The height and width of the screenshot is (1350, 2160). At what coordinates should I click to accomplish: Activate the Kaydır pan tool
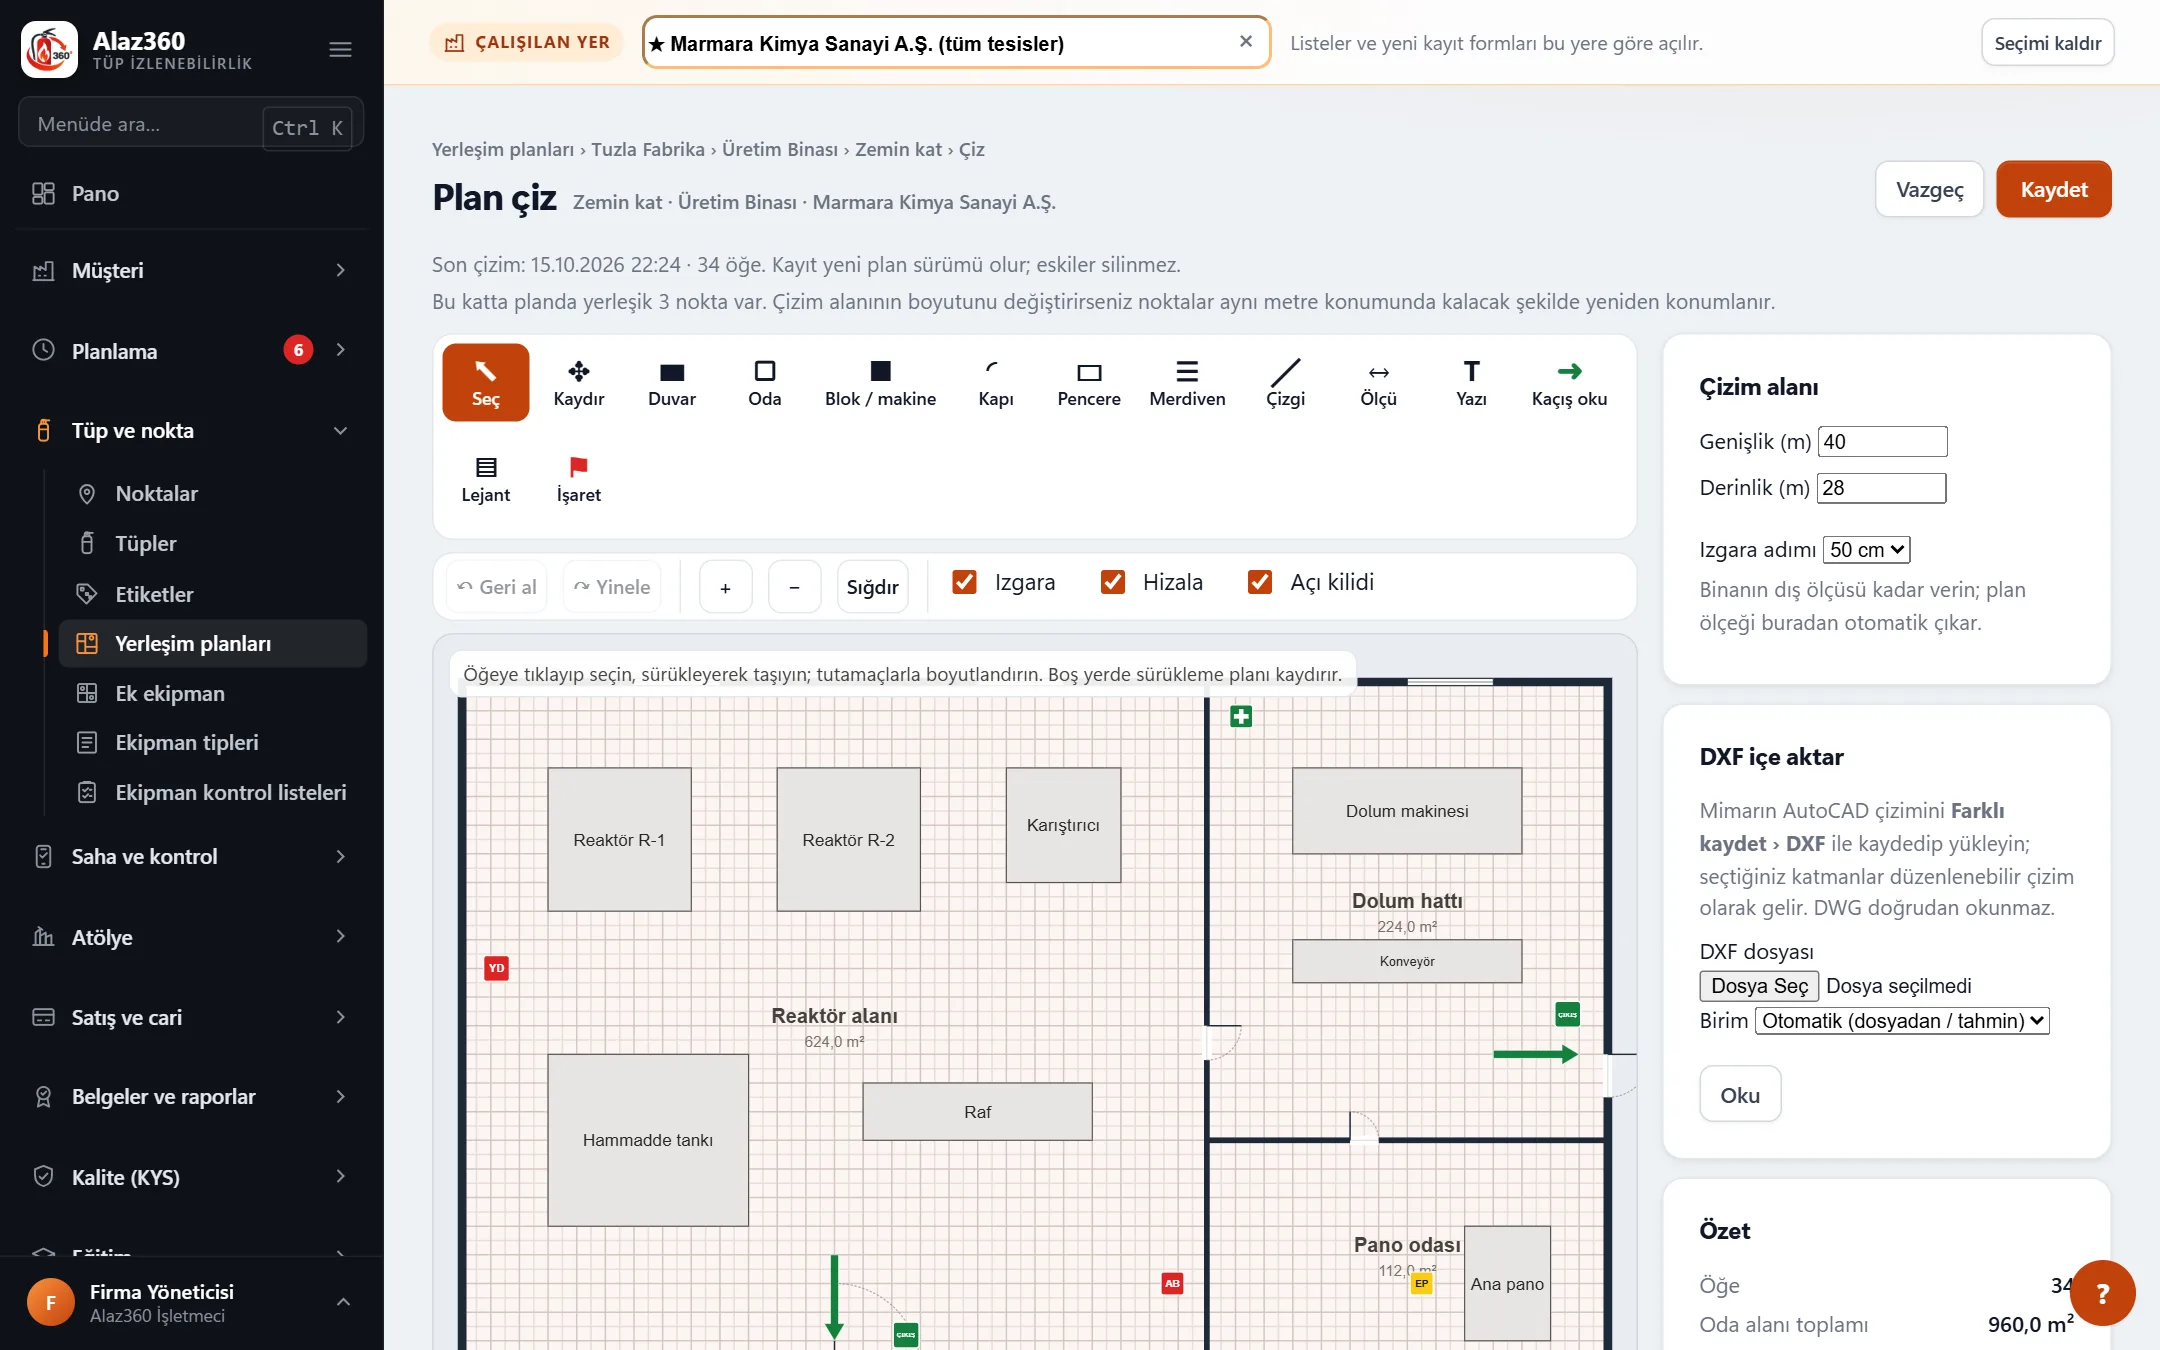coord(579,382)
